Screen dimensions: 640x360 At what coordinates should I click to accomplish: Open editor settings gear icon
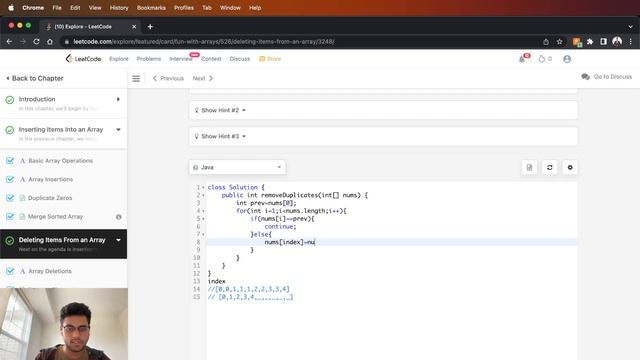click(570, 167)
